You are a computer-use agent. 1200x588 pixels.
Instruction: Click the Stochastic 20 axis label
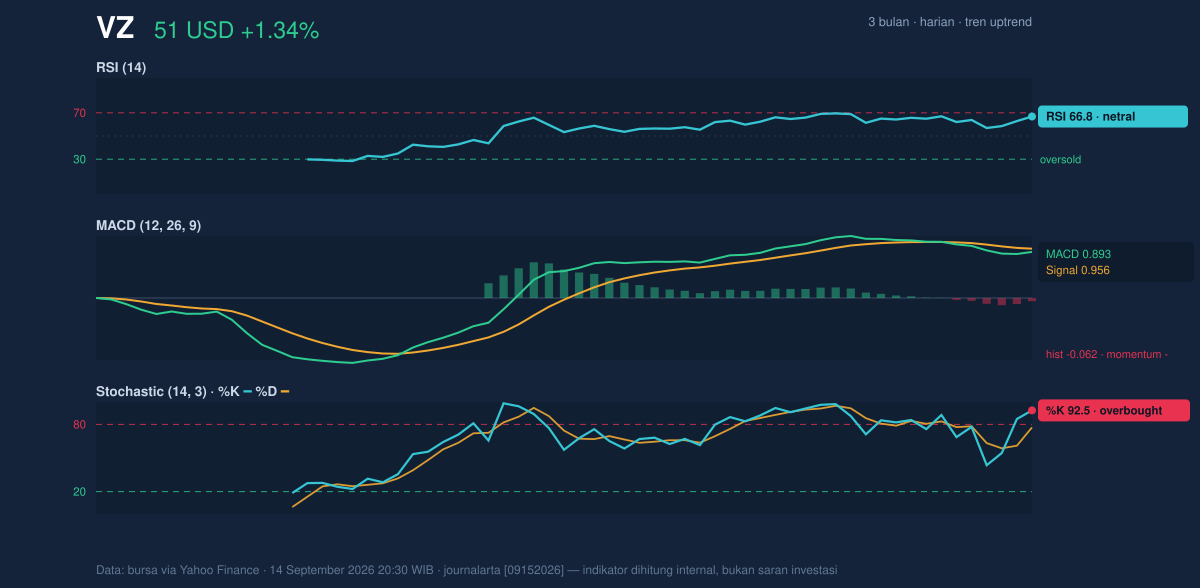click(79, 492)
